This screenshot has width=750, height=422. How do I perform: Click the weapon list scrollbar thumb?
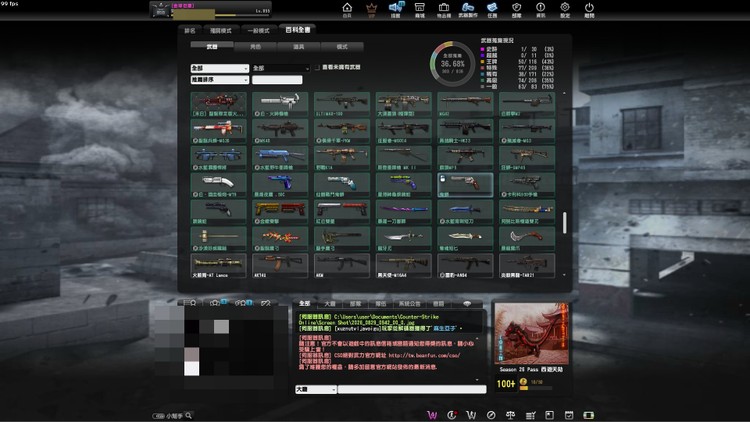[x=564, y=223]
